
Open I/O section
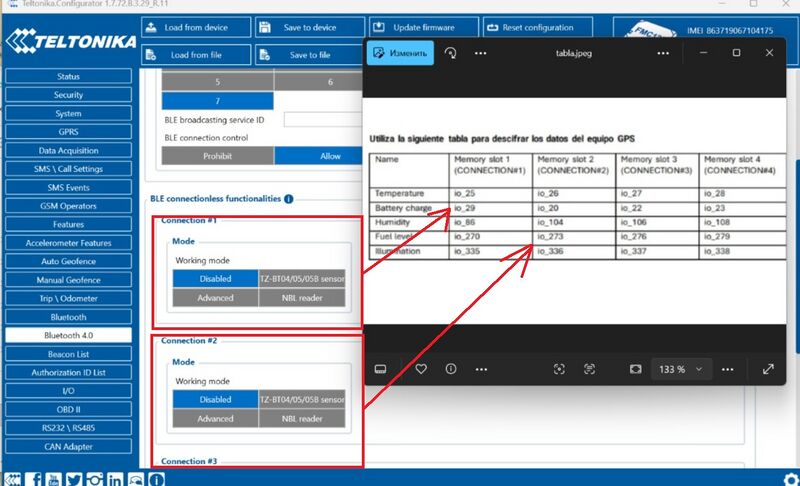(68, 391)
